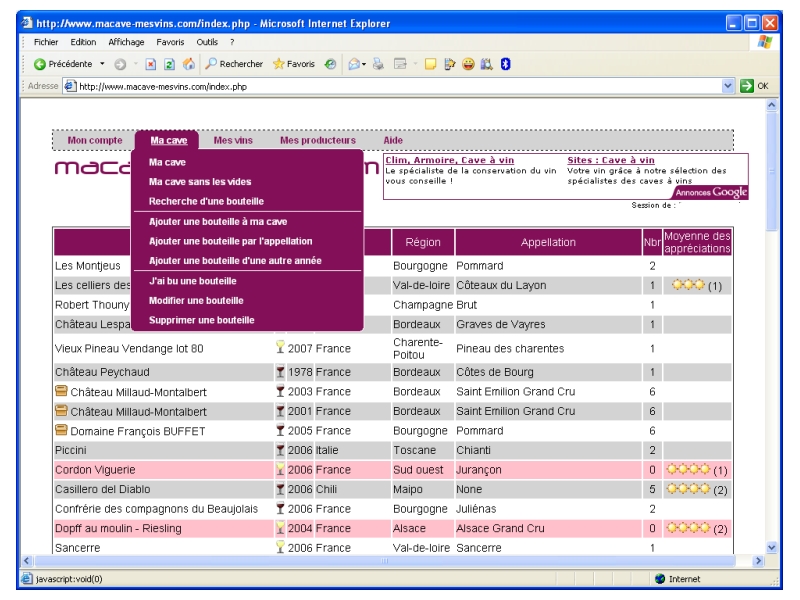Click the Annonces Google label
The width and height of the screenshot is (800, 600).
tap(711, 192)
